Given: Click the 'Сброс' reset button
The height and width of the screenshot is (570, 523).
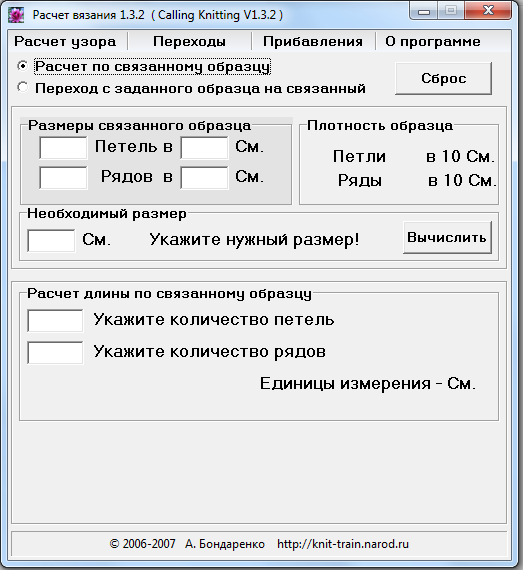Looking at the screenshot, I should click(443, 79).
